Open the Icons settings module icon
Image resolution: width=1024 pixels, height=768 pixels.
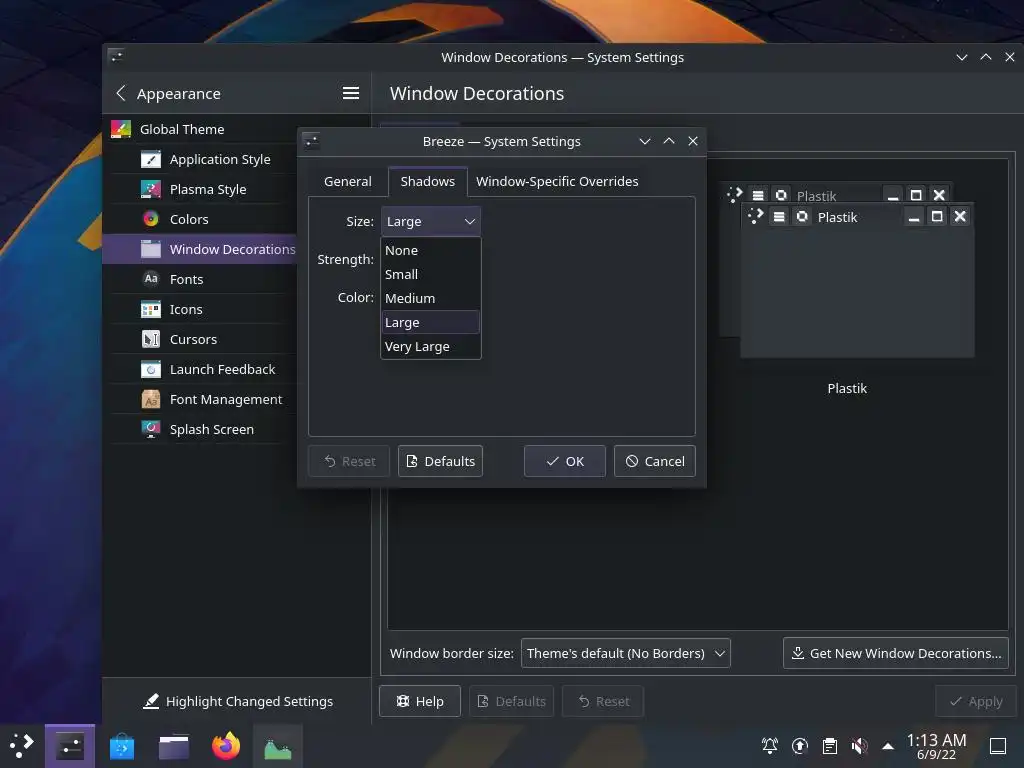pos(151,310)
